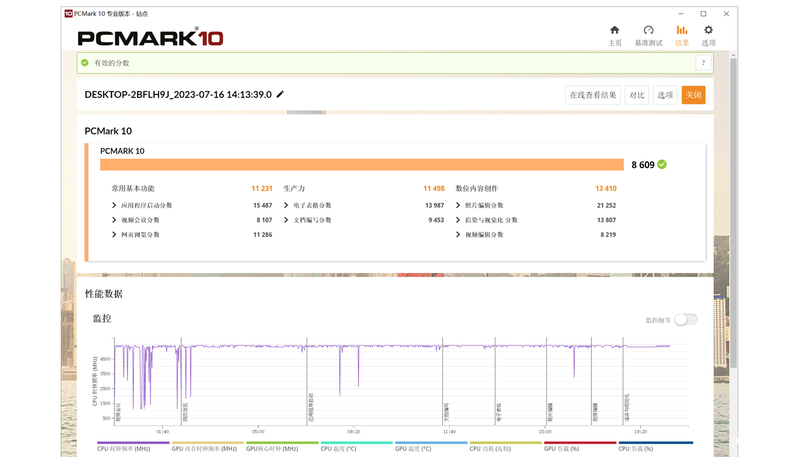Open the 基准测试 benchmark gauge icon

pyautogui.click(x=648, y=30)
